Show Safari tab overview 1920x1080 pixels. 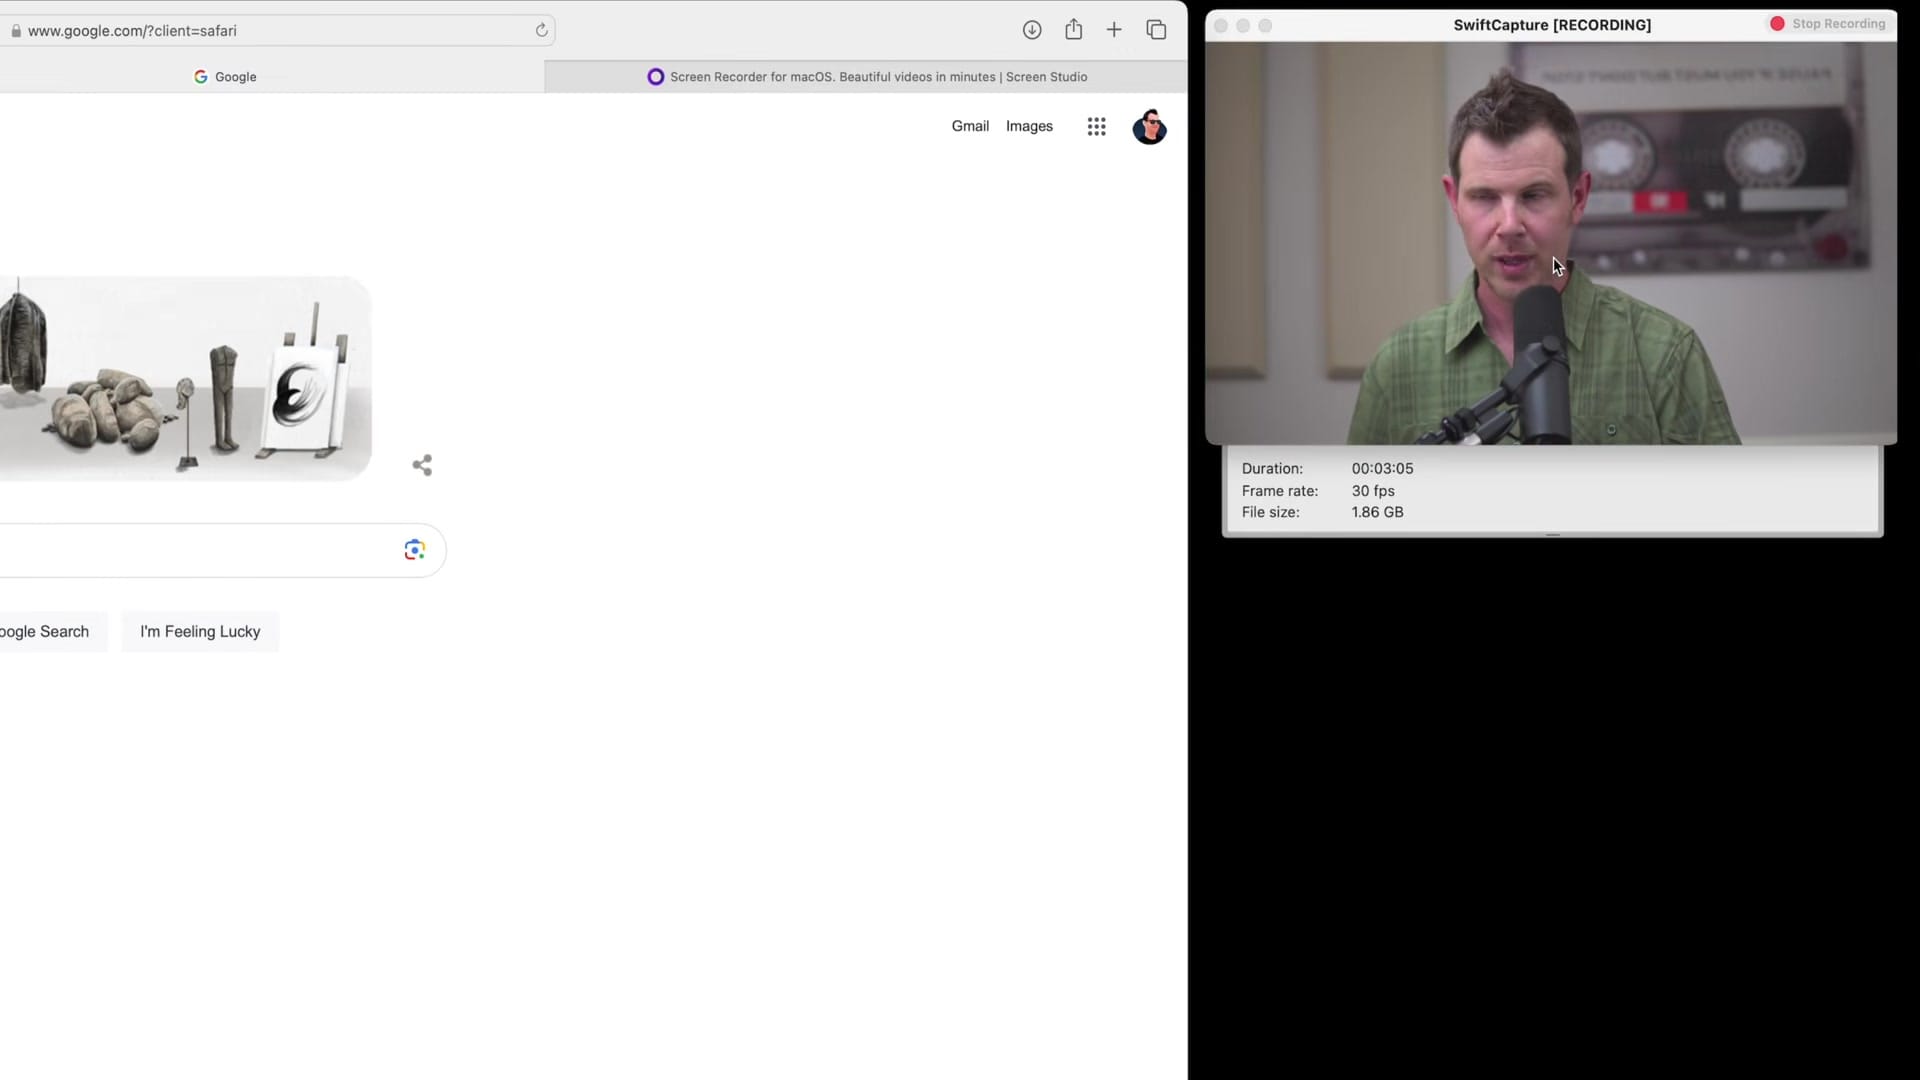(x=1156, y=30)
